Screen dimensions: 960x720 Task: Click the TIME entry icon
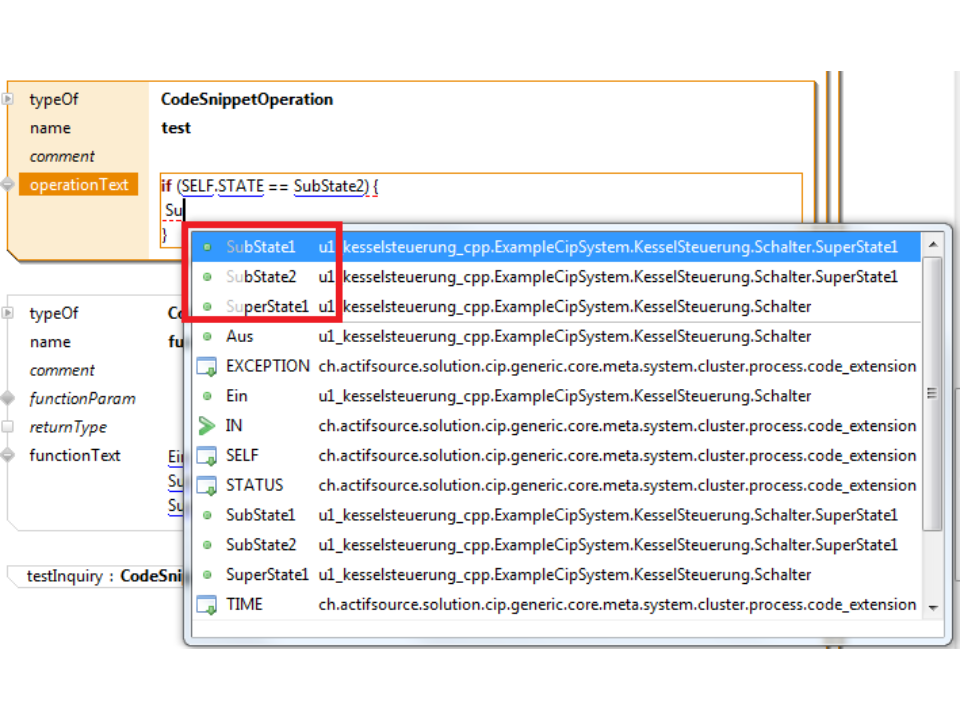click(207, 605)
